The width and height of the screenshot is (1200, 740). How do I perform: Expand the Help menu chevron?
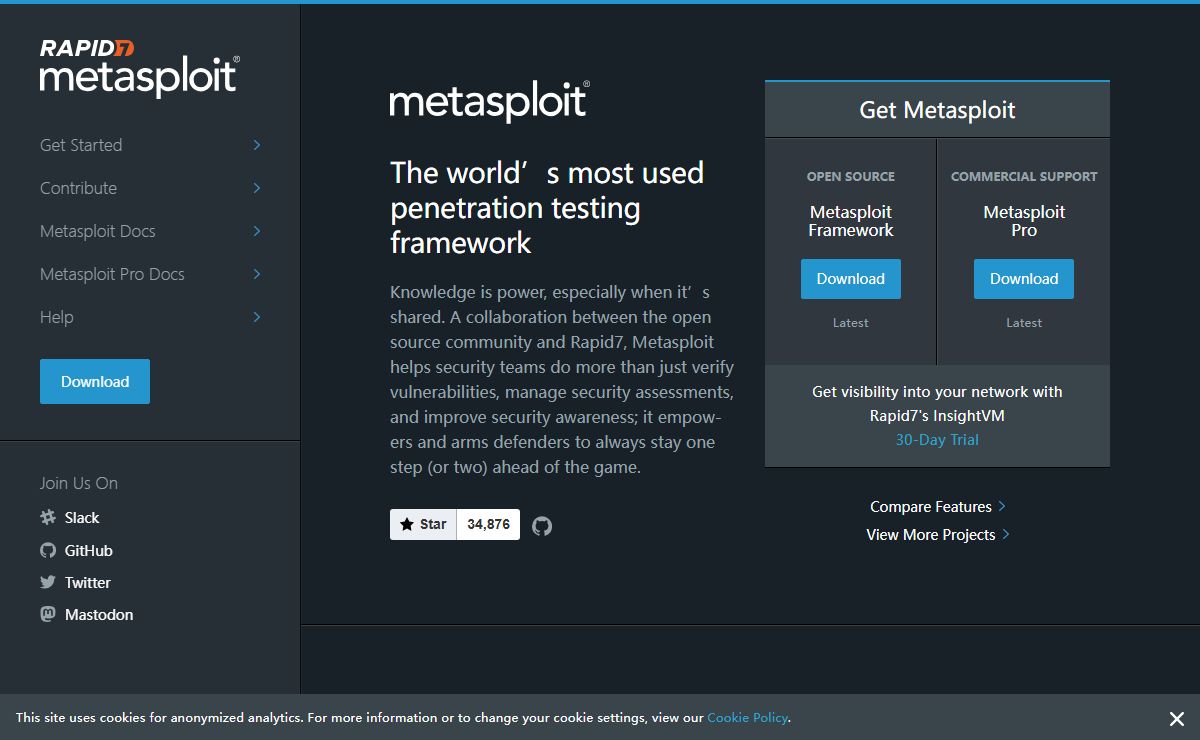pos(257,317)
